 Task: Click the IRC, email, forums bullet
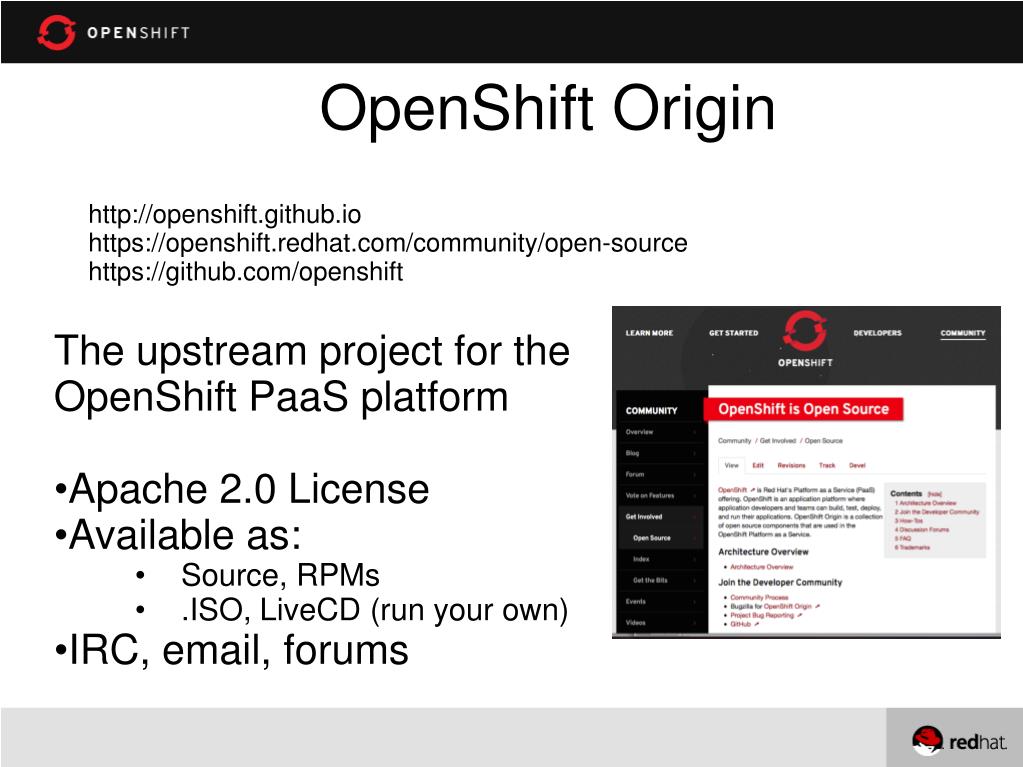[232, 650]
